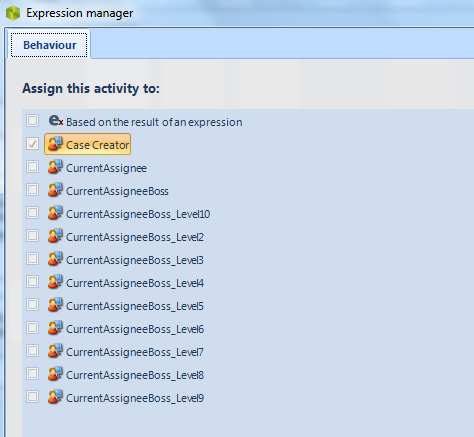Select the CurrentAssigneeBoss_Level6 label
The image size is (474, 437).
(135, 329)
